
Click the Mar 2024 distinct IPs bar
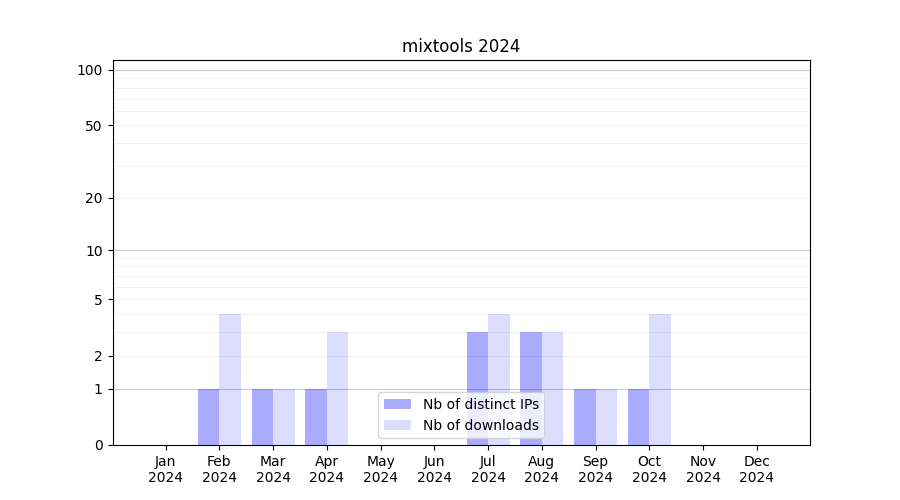(262, 417)
